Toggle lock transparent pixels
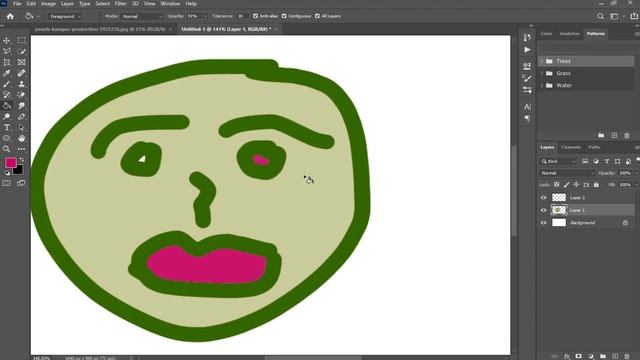640x360 pixels. [556, 185]
